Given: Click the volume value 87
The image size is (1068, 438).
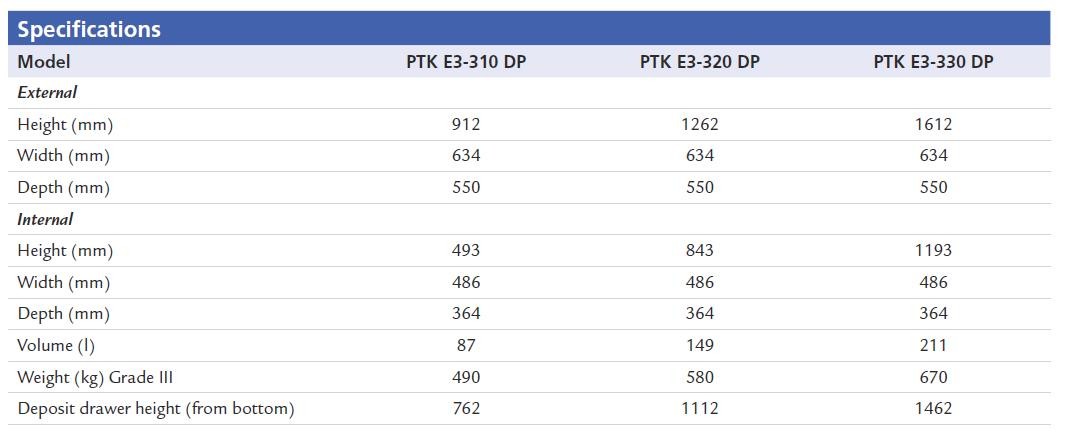Looking at the screenshot, I should pos(466,345).
